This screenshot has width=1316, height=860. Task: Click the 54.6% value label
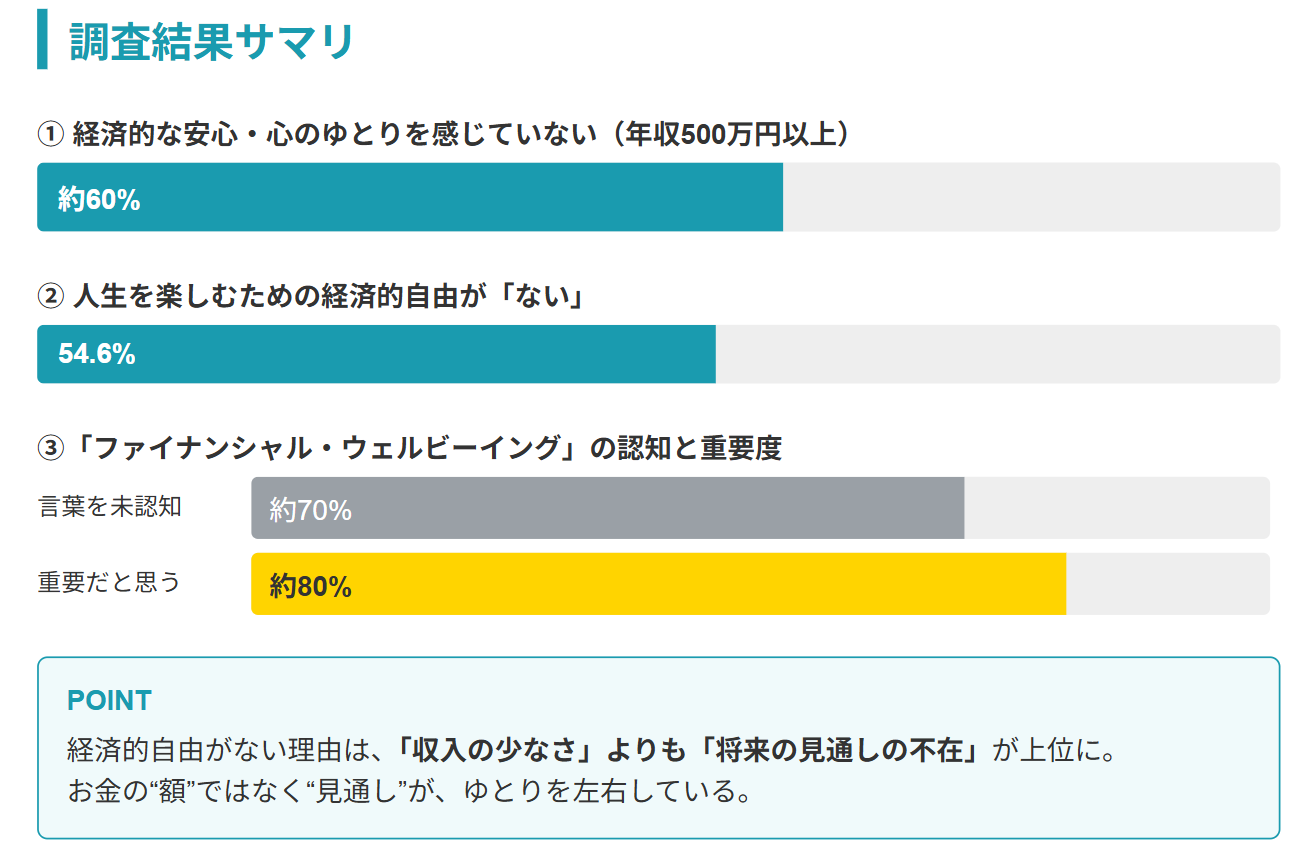97,354
